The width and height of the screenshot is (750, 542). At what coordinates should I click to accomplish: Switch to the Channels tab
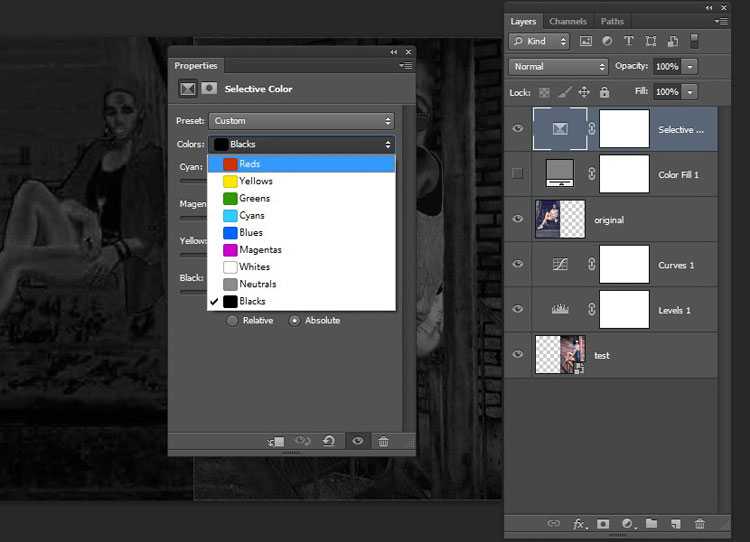pos(568,21)
